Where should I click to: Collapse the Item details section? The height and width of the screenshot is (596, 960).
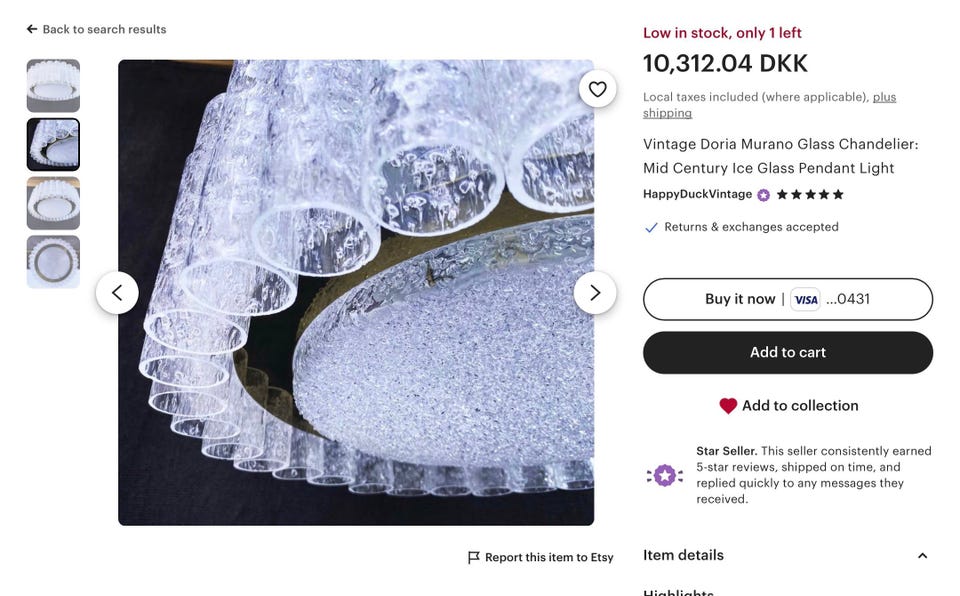(x=922, y=556)
